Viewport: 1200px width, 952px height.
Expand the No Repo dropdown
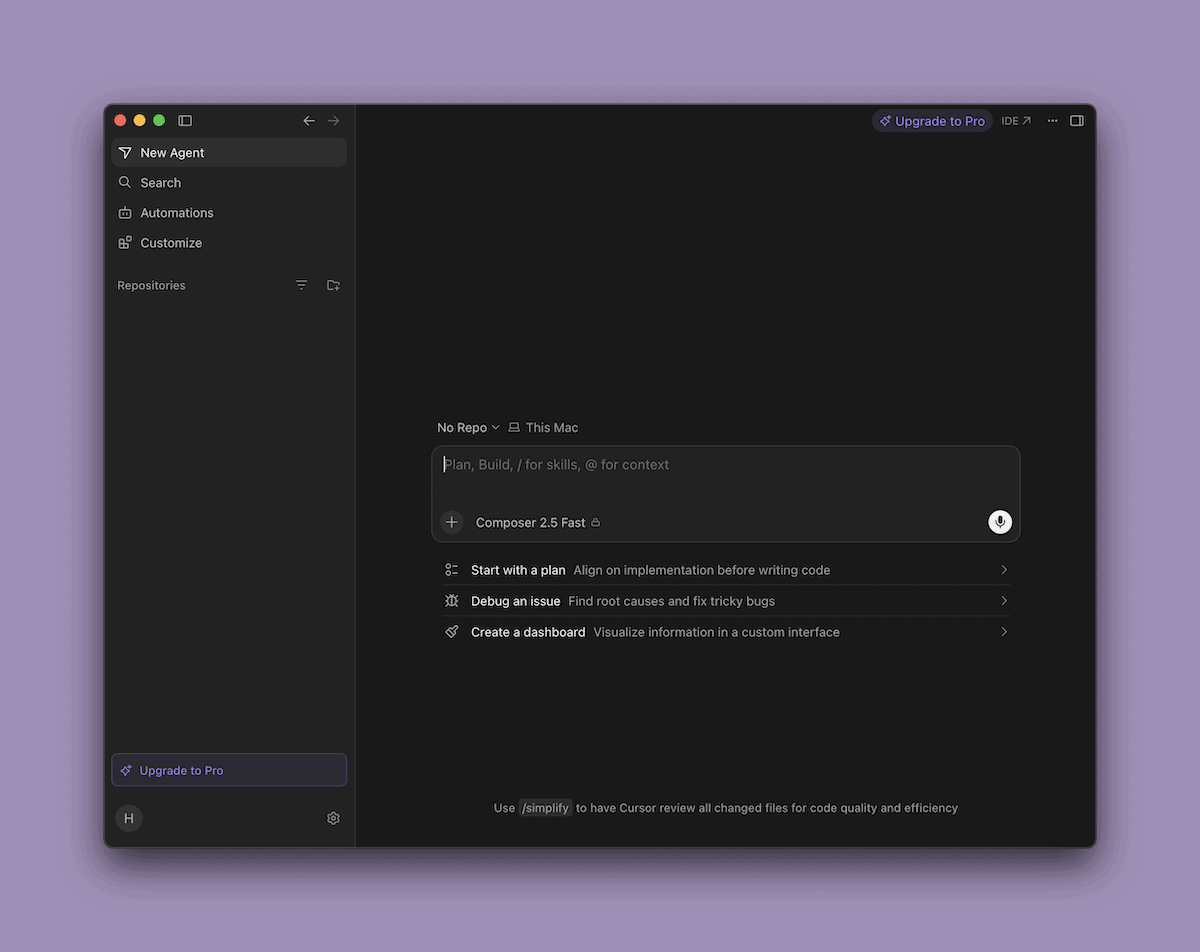click(x=468, y=428)
